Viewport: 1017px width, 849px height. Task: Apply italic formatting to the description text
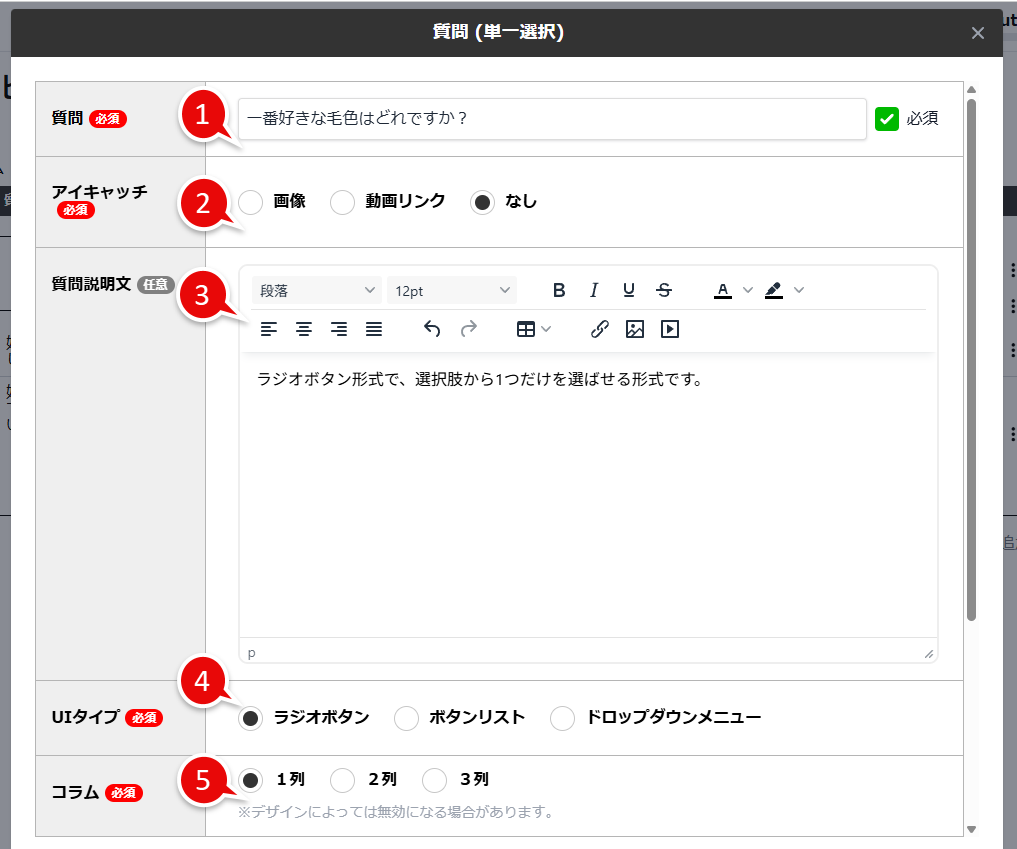coord(594,290)
